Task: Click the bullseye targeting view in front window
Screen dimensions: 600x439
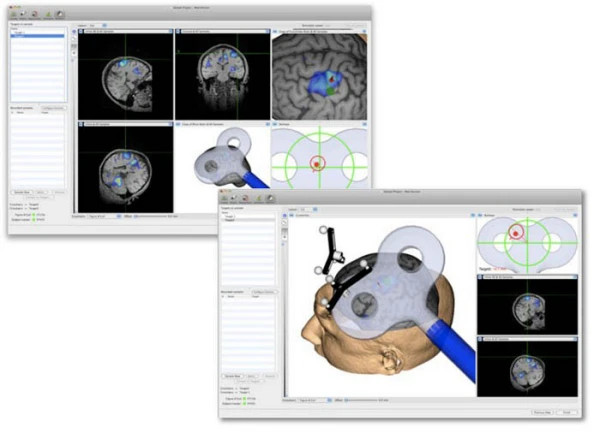Action: click(x=527, y=241)
